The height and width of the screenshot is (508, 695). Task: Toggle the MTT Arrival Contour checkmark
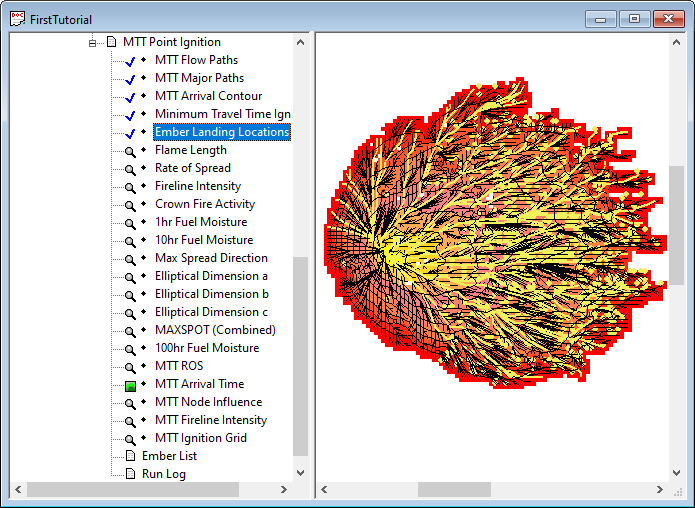pyautogui.click(x=129, y=97)
